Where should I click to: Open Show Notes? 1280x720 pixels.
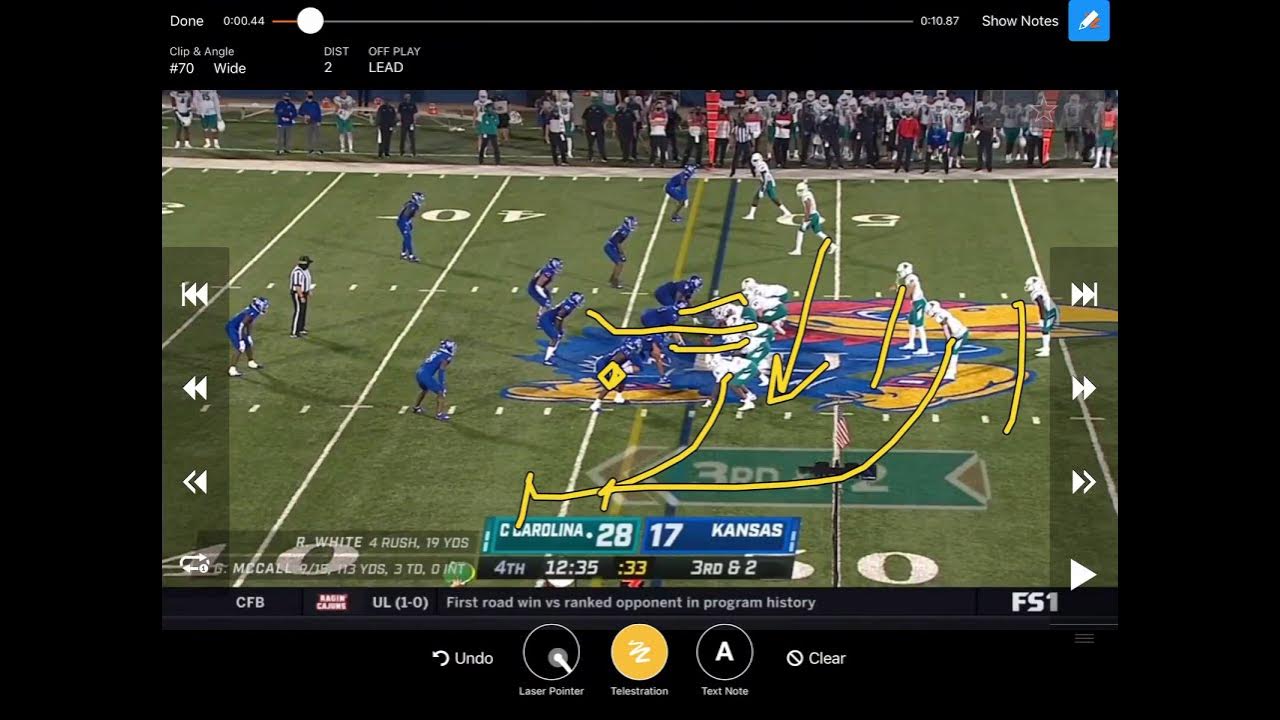click(x=1020, y=21)
